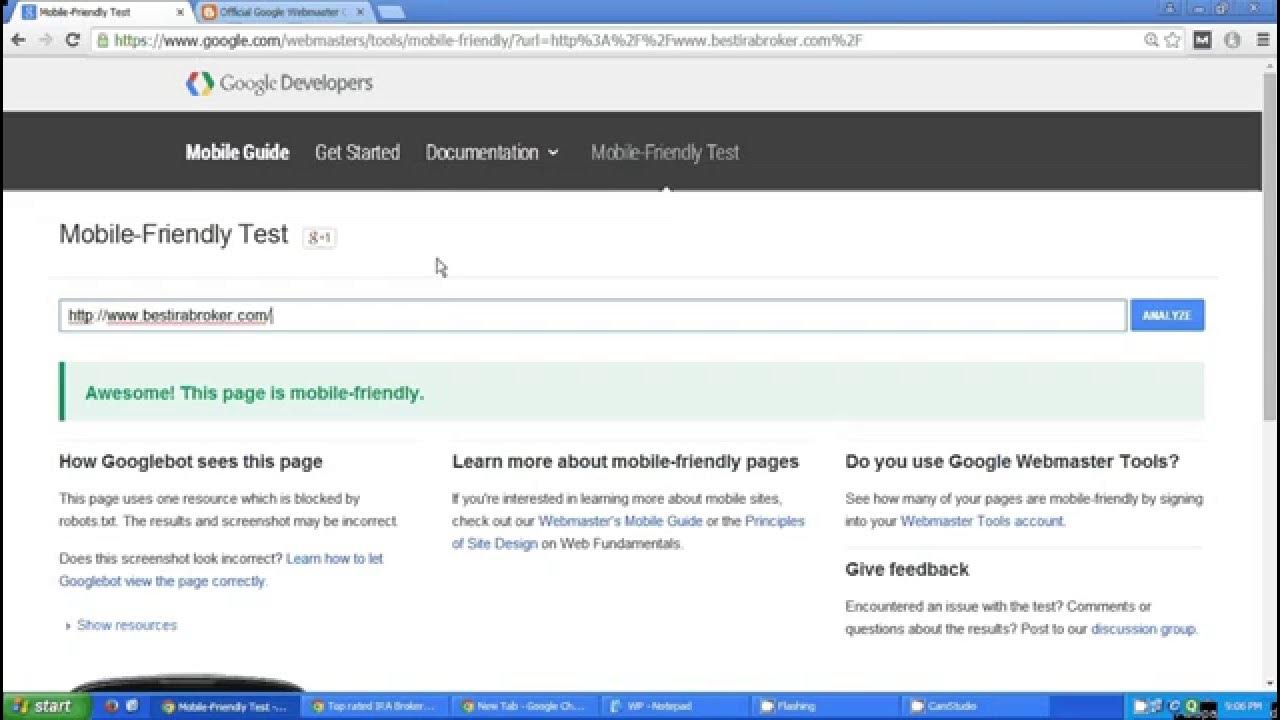Open Principles of Site Design link
This screenshot has width=1280, height=720.
tap(628, 532)
